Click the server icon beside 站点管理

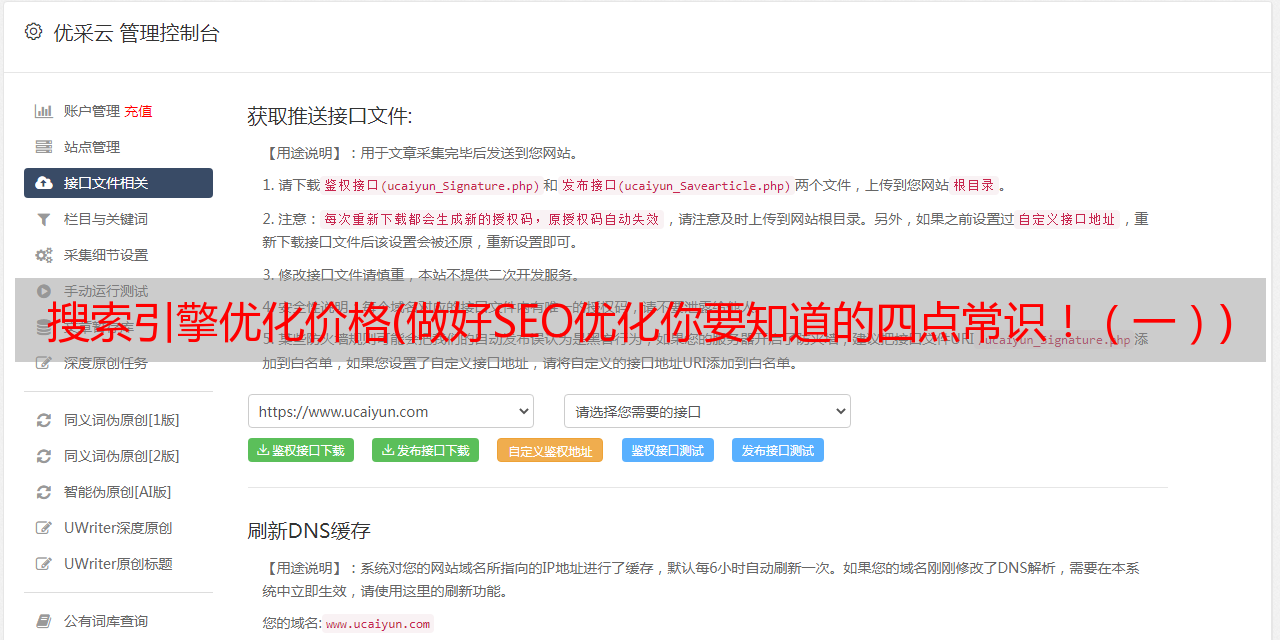coord(44,147)
